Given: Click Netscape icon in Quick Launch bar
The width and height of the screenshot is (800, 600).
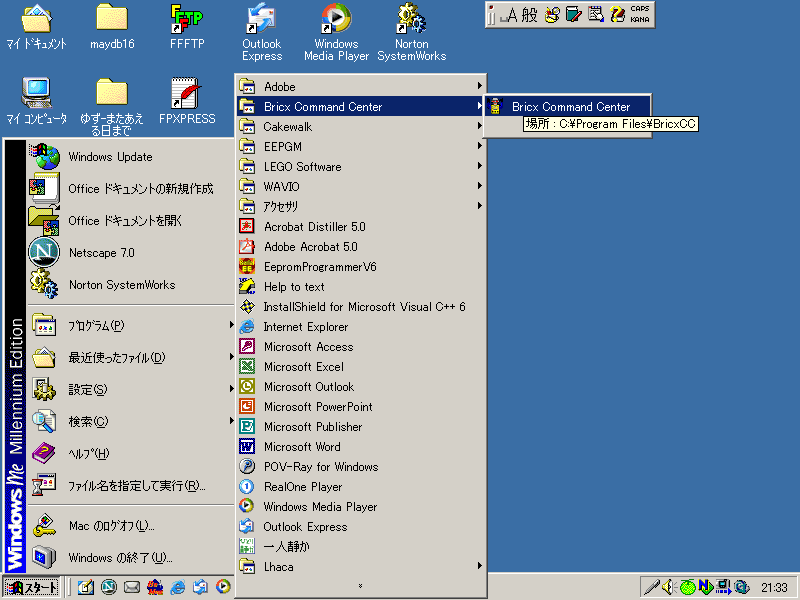Looking at the screenshot, I should (x=109, y=587).
